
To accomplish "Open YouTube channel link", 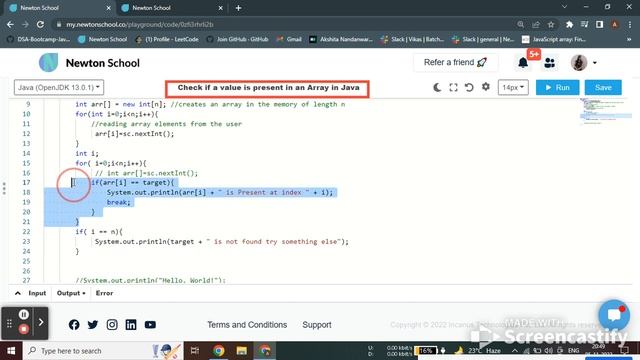I will click(150, 324).
